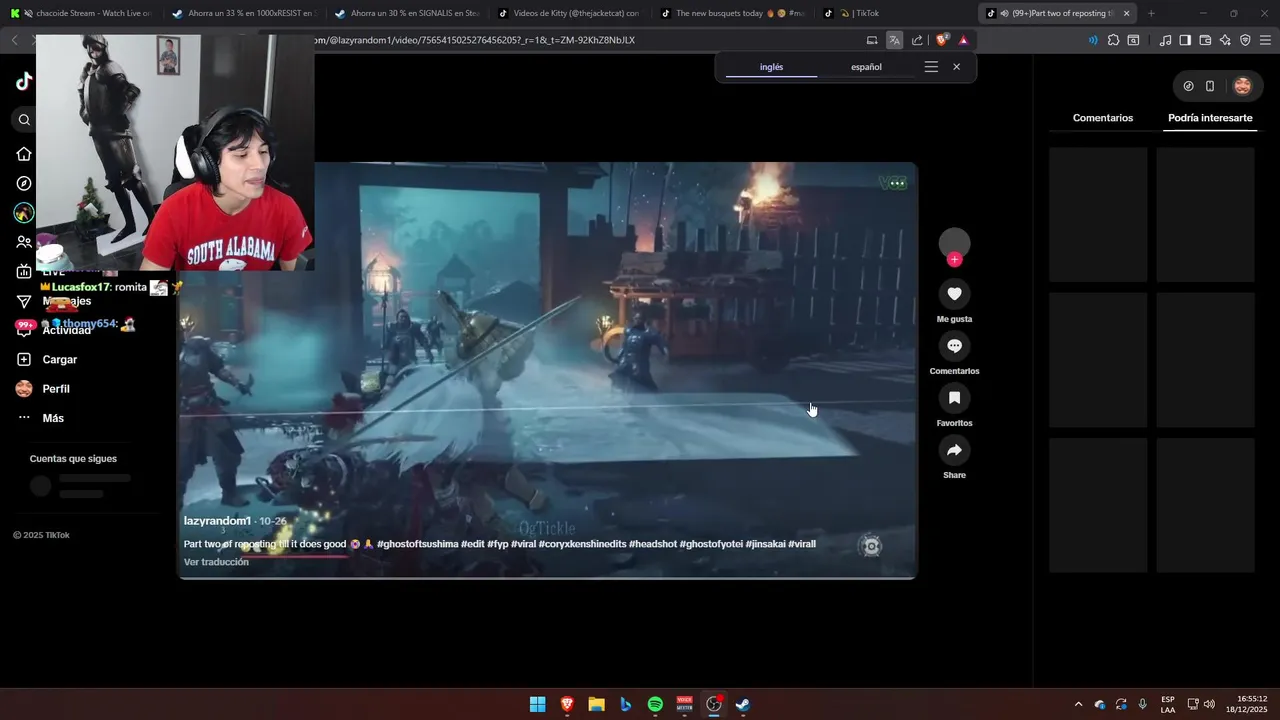The height and width of the screenshot is (720, 1280).
Task: Click the translate icon in address bar
Action: tap(894, 40)
